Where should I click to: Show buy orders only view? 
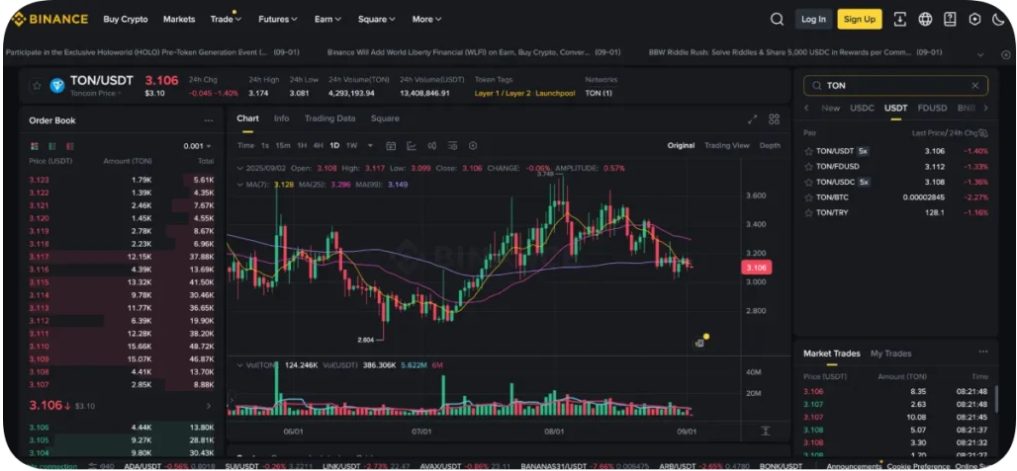pyautogui.click(x=52, y=146)
